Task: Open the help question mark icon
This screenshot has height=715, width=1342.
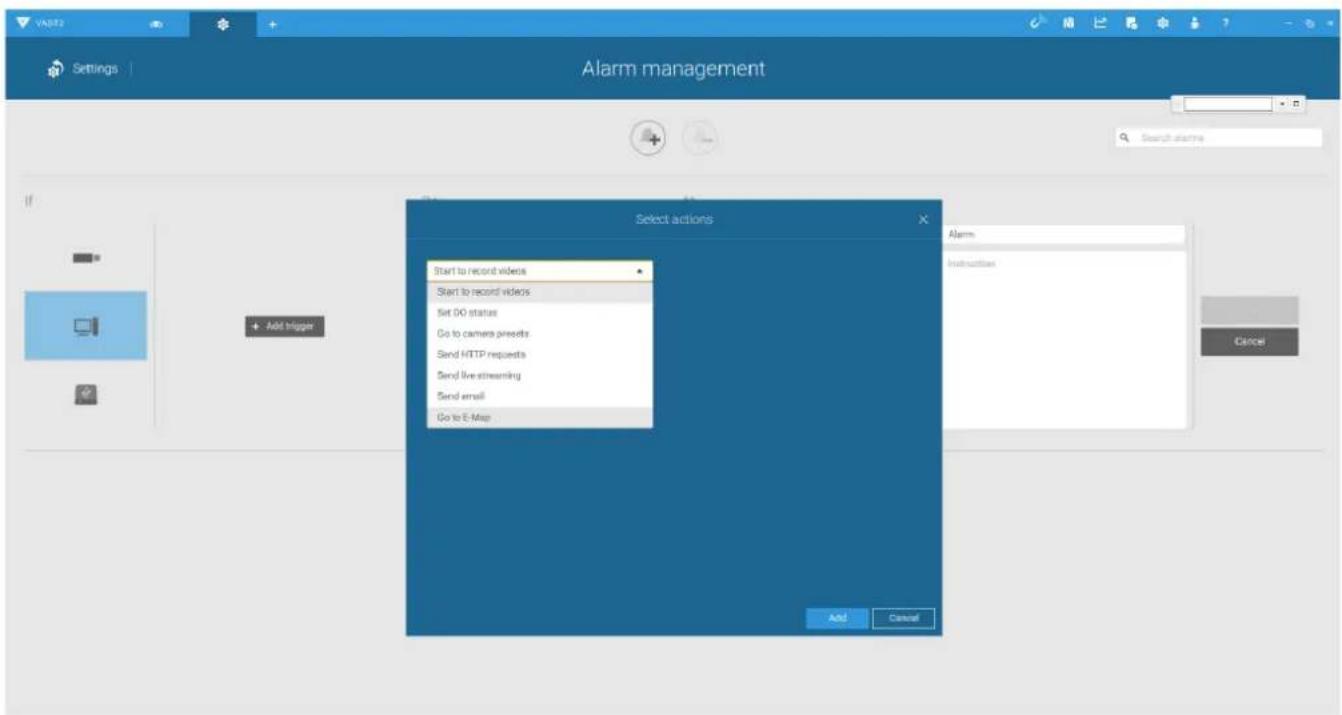Action: pos(1225,22)
